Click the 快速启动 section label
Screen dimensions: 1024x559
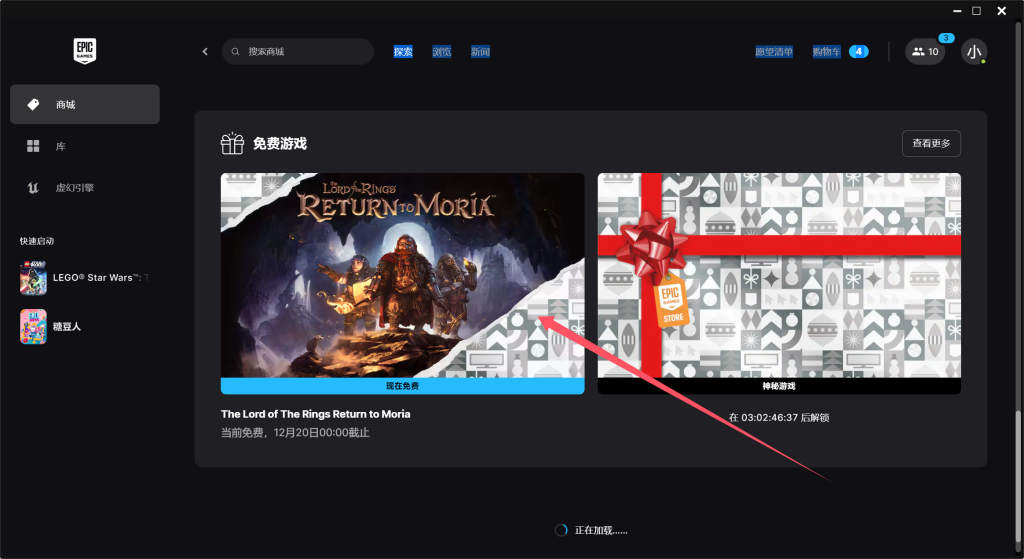point(37,241)
